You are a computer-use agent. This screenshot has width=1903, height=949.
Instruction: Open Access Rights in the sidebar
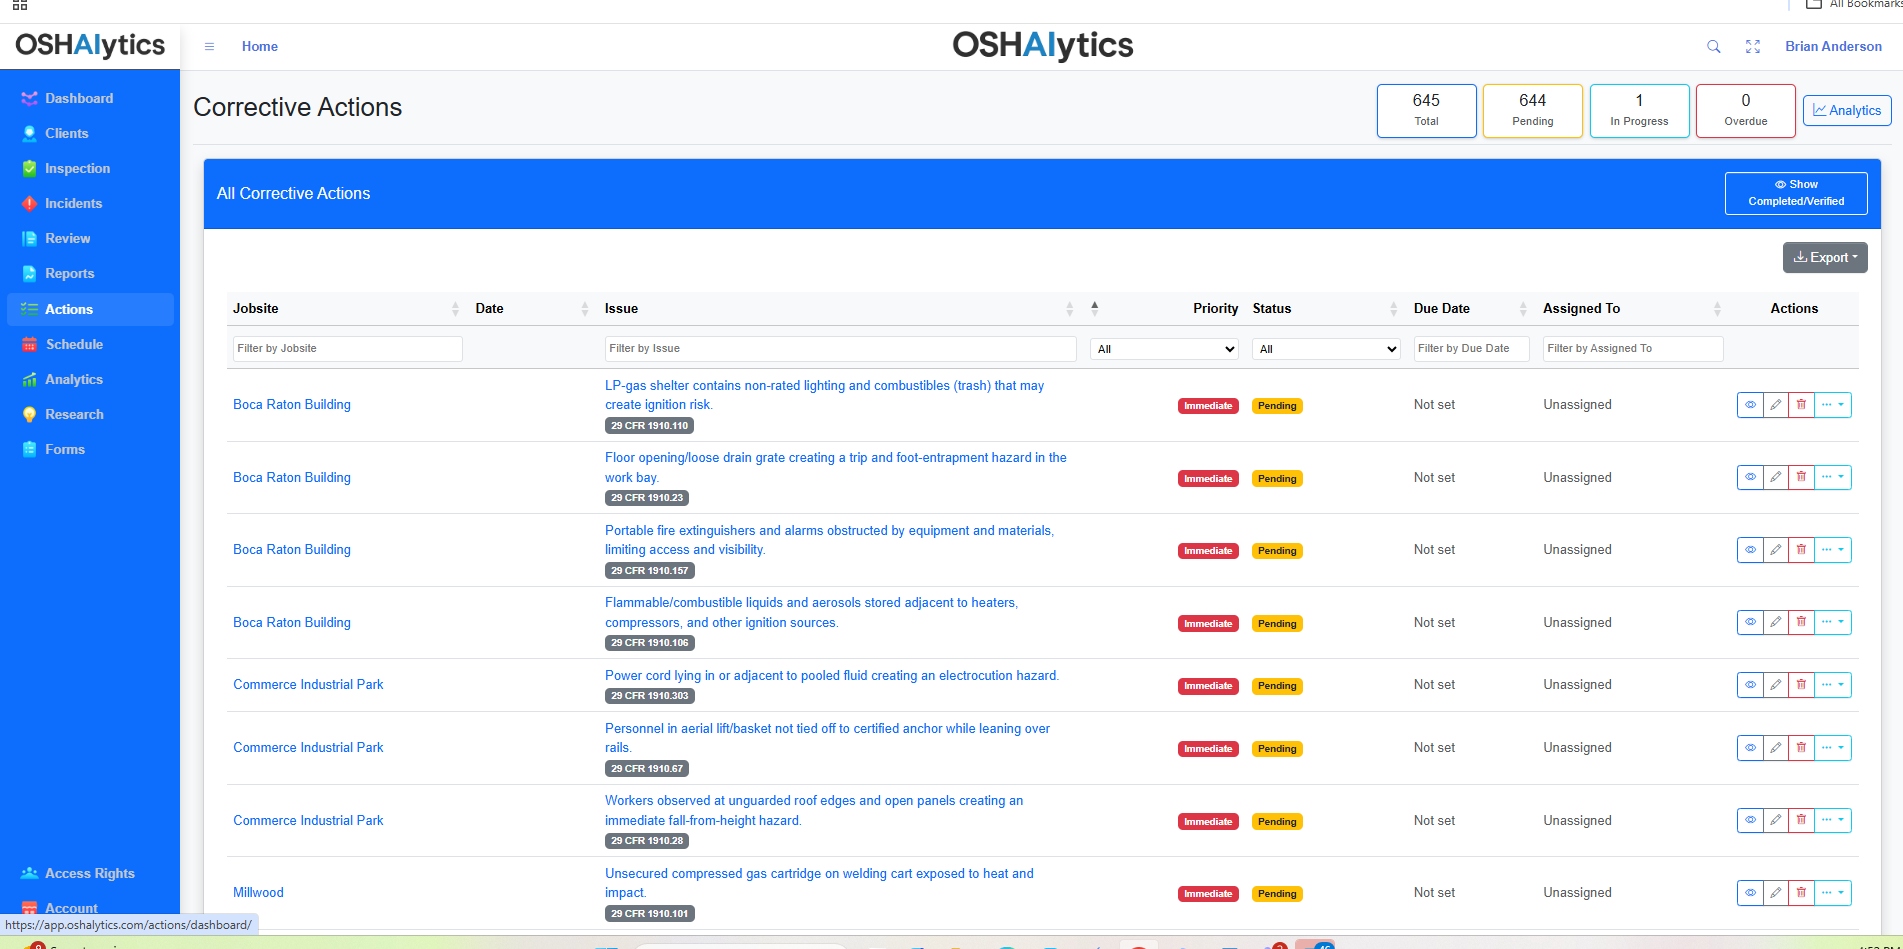click(89, 873)
